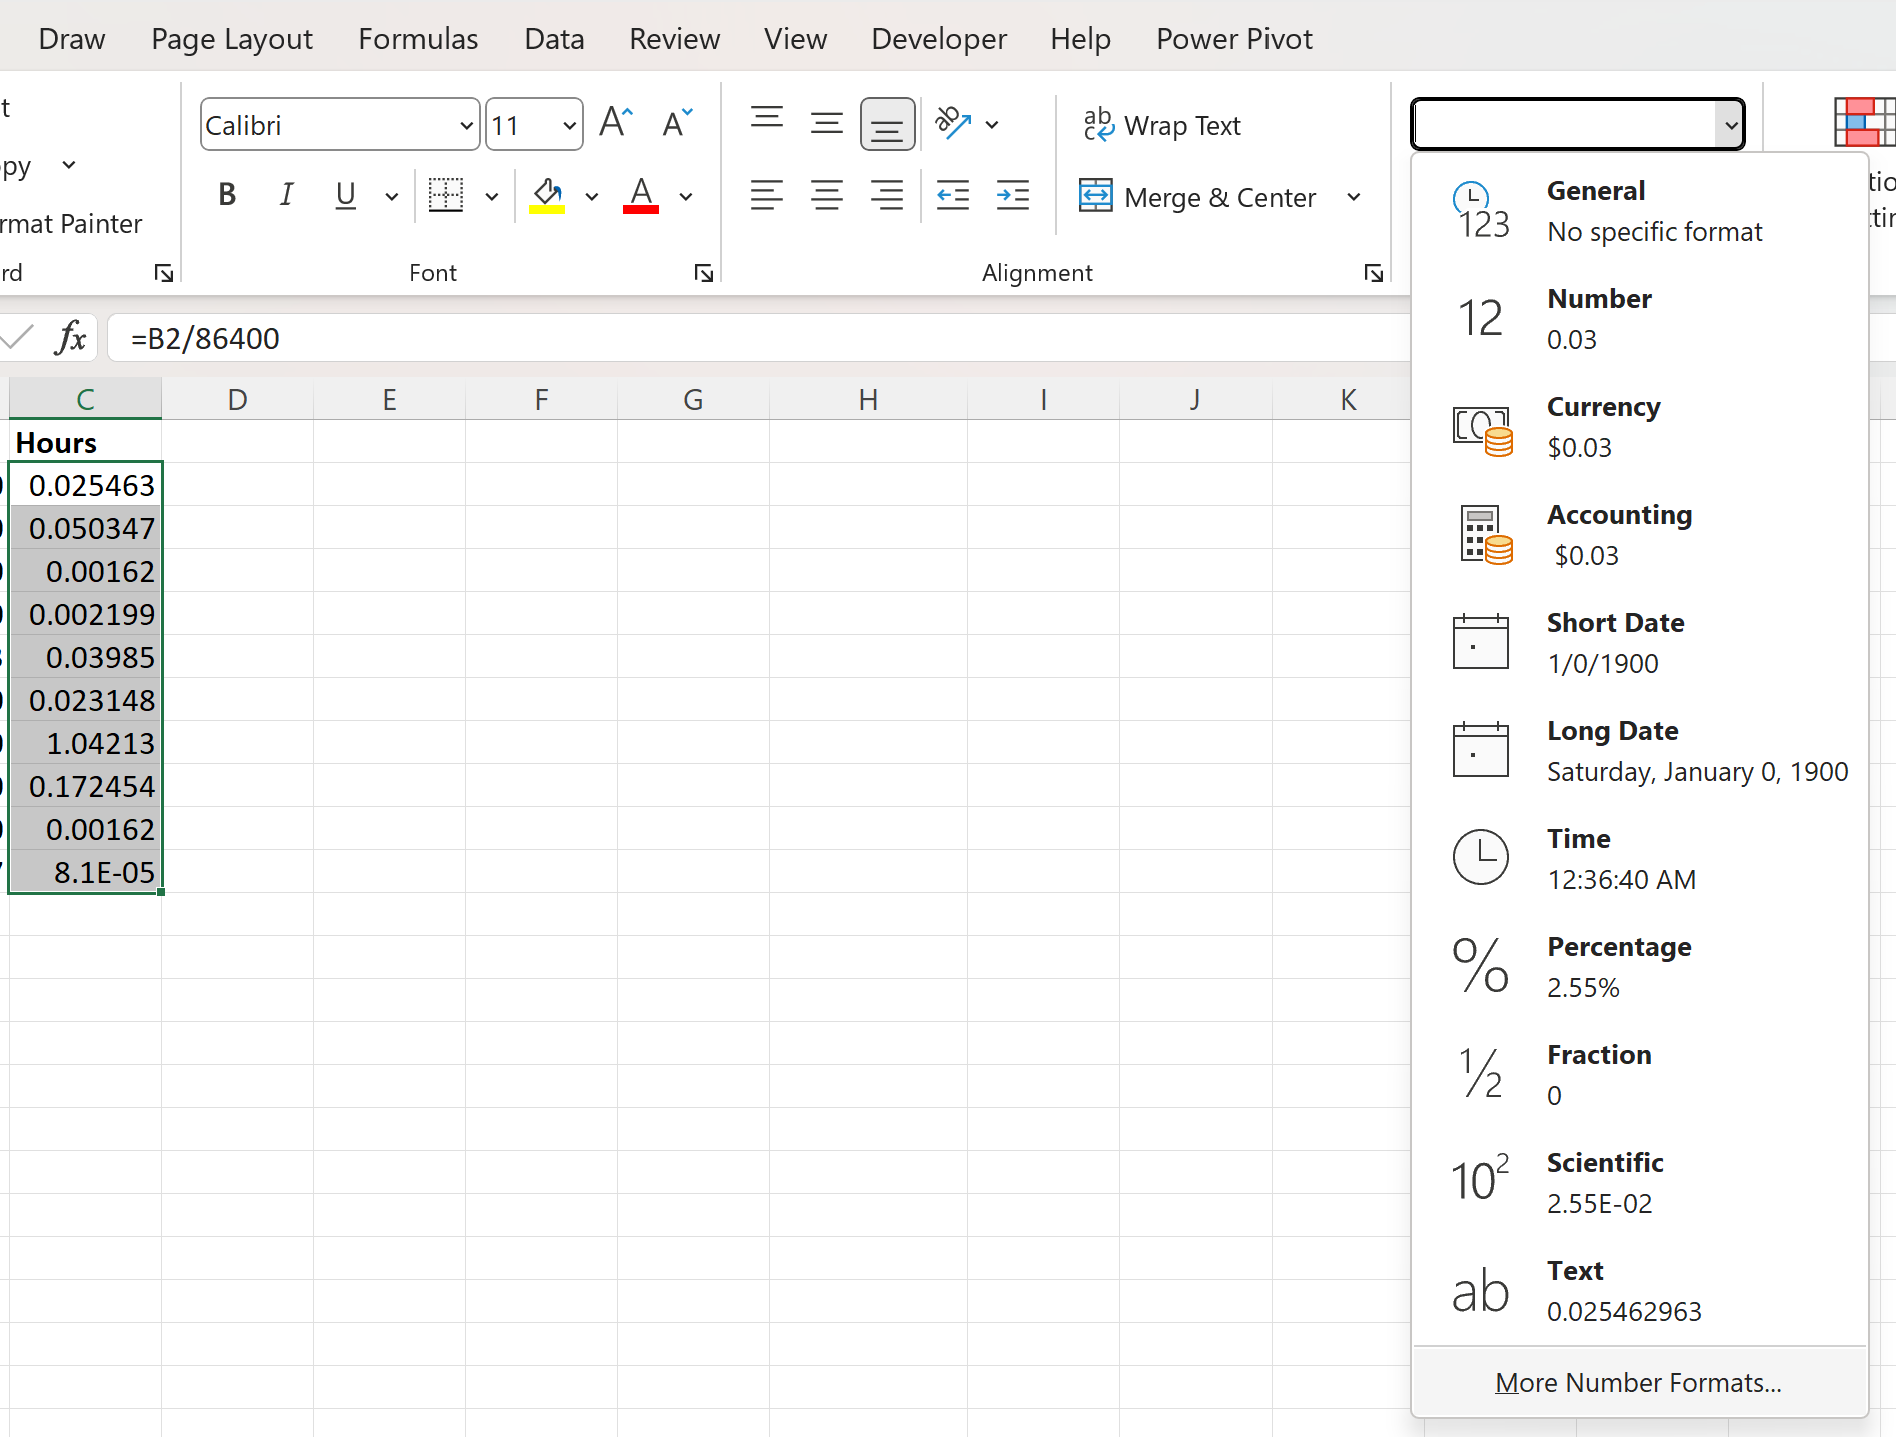Apply Wrap Text to selection
Image resolution: width=1896 pixels, height=1437 pixels.
pyautogui.click(x=1180, y=124)
